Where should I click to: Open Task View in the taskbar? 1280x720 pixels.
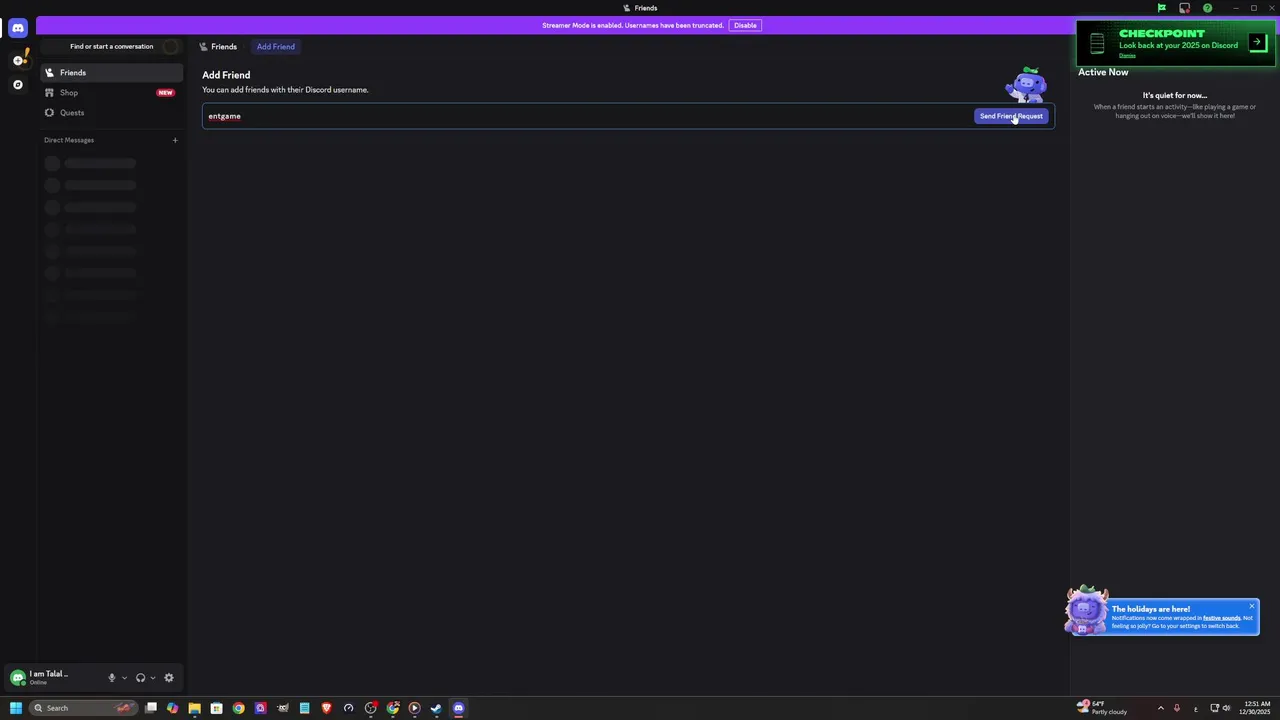151,708
